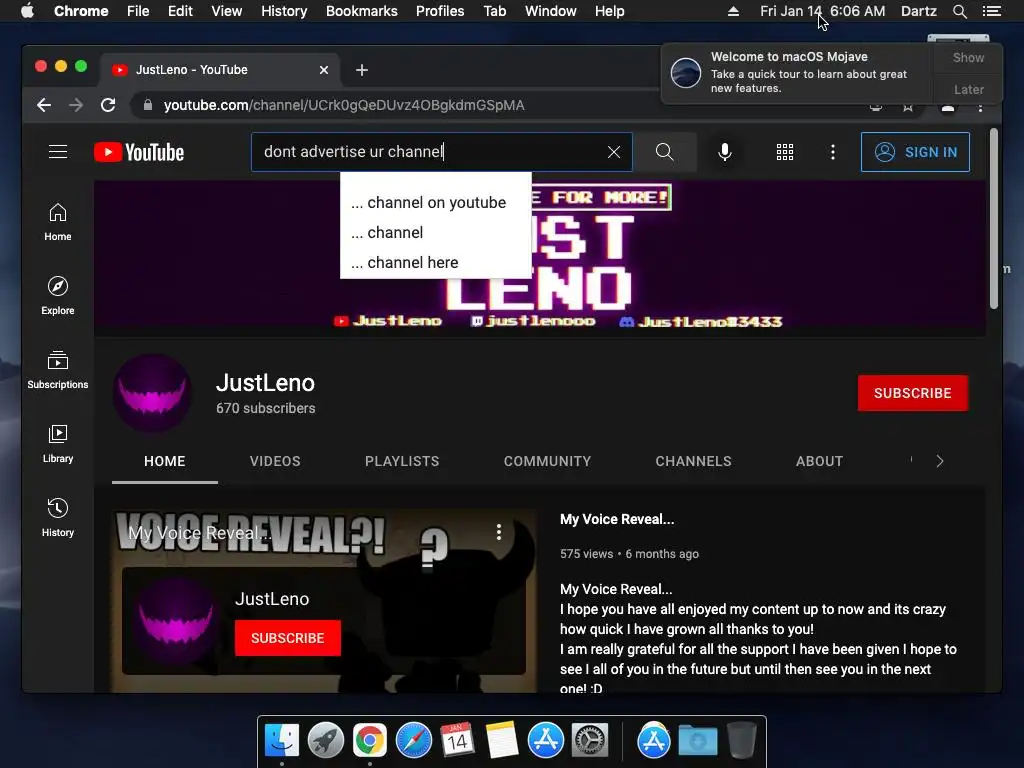Open History in the sidebar

57,517
